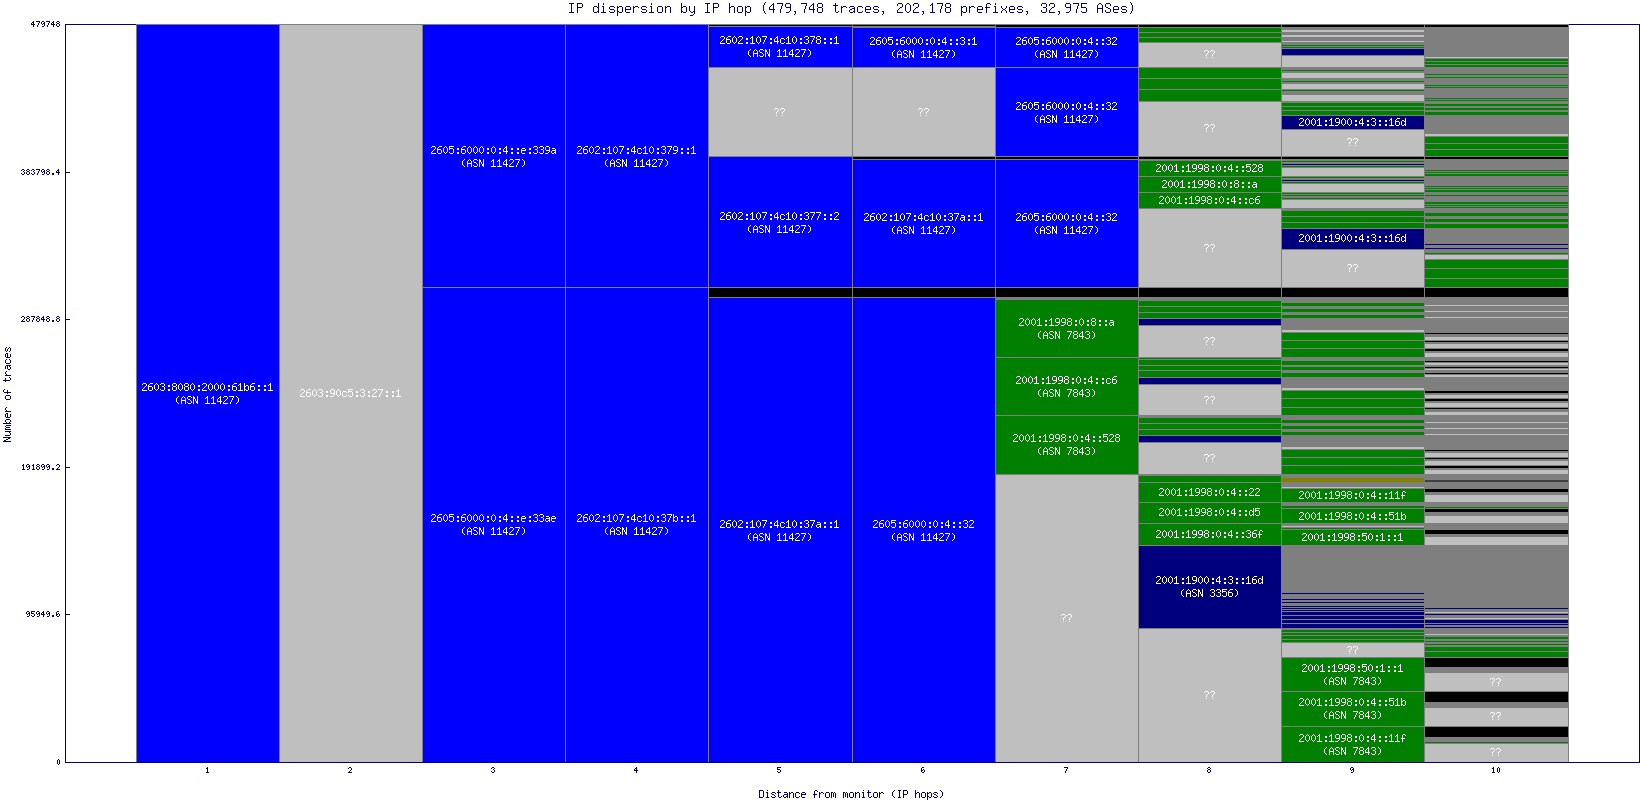The image size is (1640, 800).
Task: Click the block labeled 2605:6000:0:4::e:339a
Action: click(494, 156)
